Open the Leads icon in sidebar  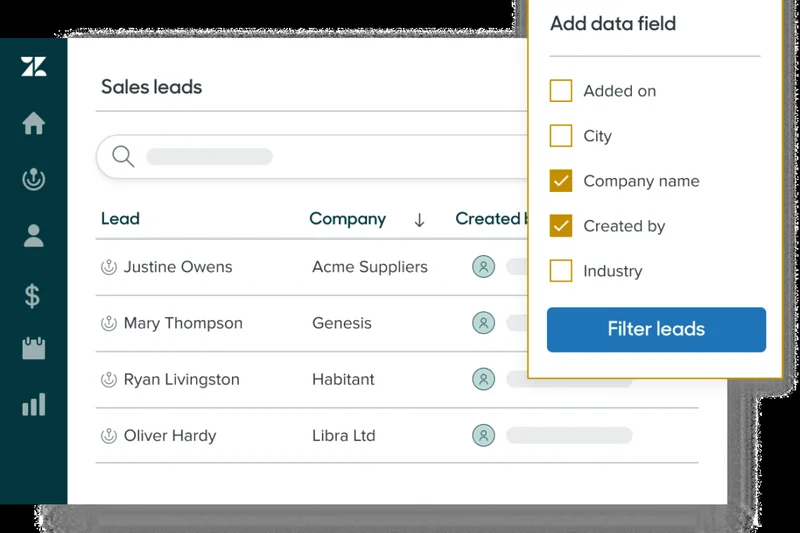pyautogui.click(x=33, y=180)
